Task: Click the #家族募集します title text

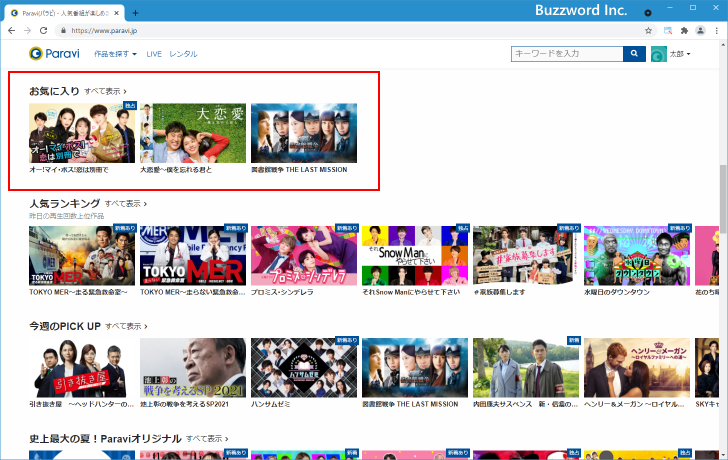Action: (x=499, y=292)
